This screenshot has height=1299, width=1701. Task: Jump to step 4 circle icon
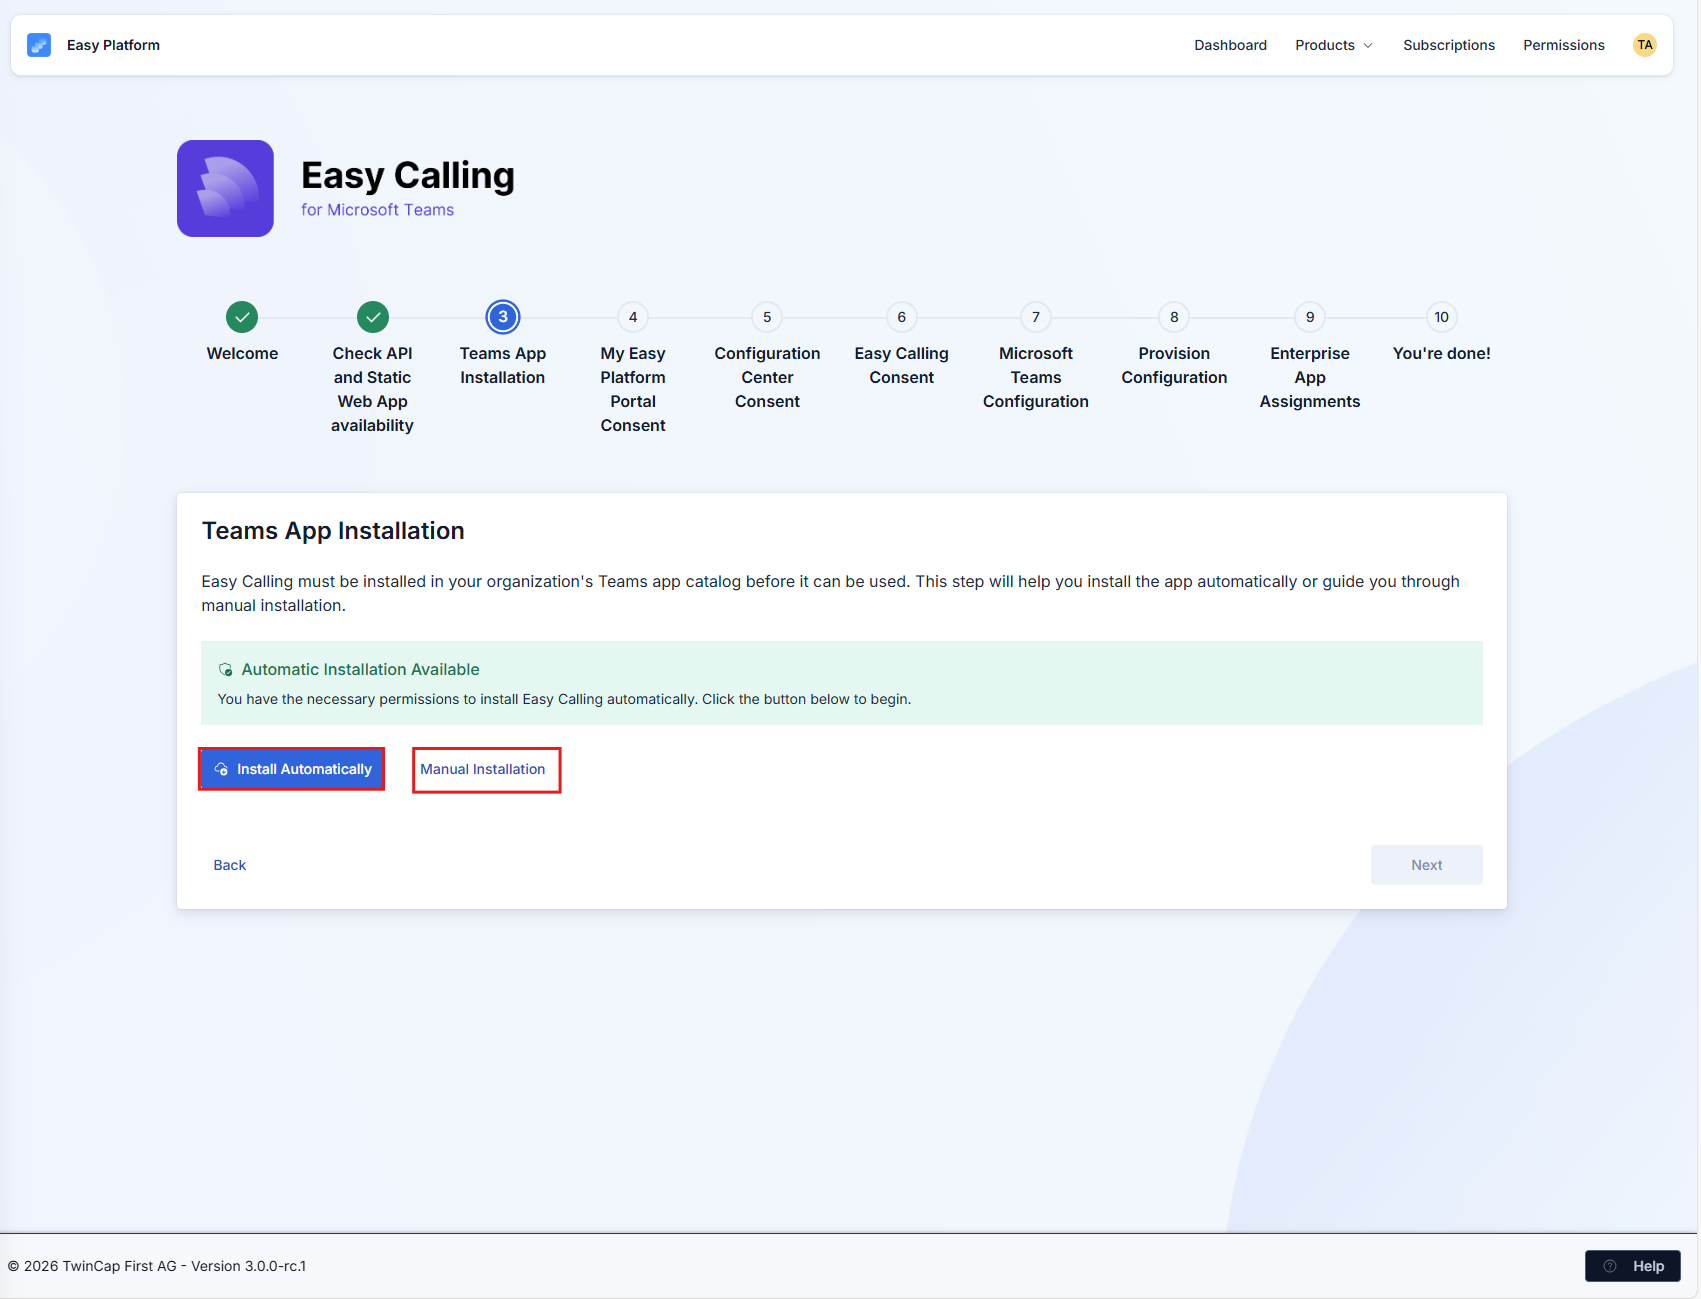[x=633, y=317]
